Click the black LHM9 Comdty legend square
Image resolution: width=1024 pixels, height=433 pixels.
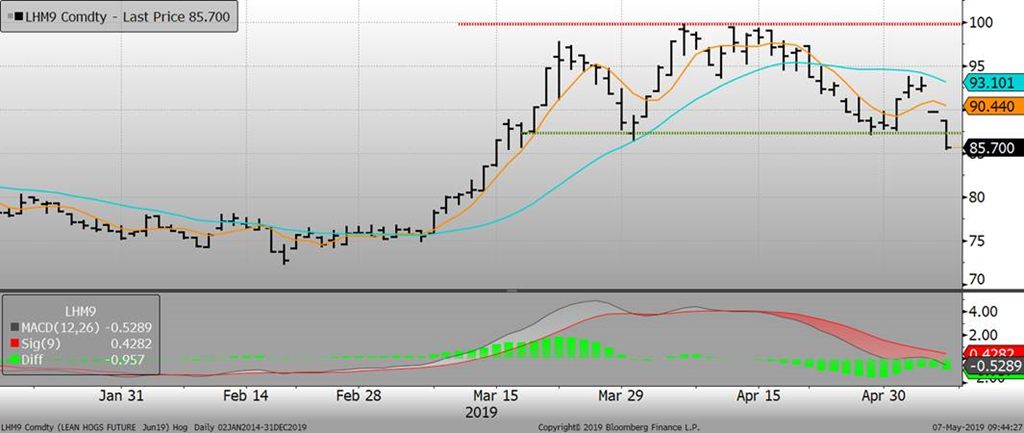(x=17, y=17)
